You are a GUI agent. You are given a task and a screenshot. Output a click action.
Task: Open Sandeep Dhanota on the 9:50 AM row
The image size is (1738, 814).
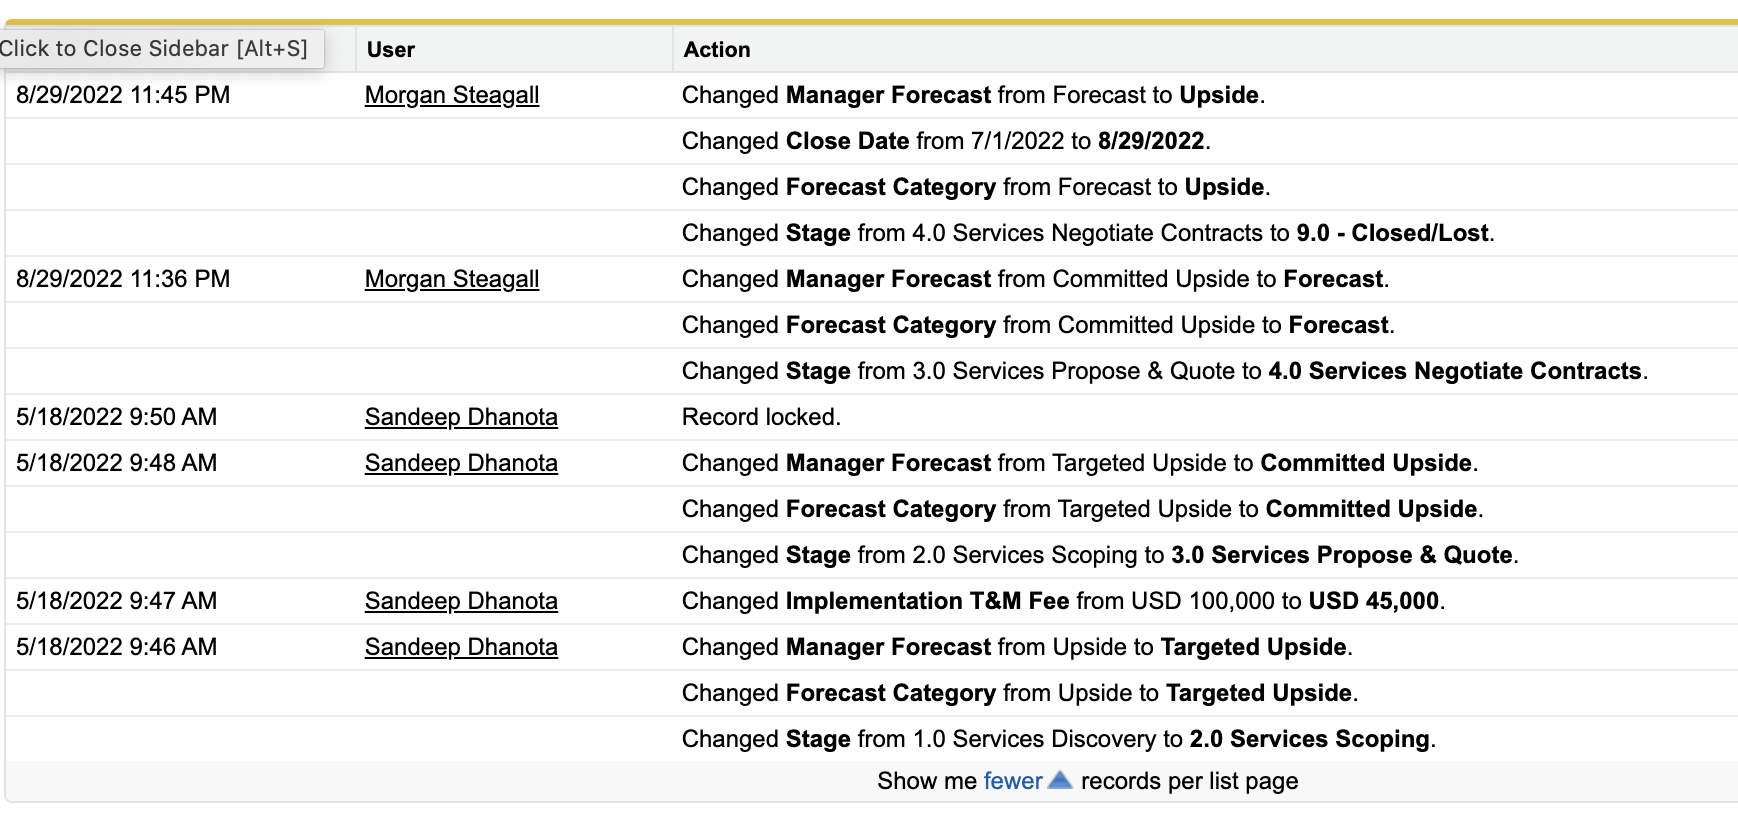[x=460, y=417]
